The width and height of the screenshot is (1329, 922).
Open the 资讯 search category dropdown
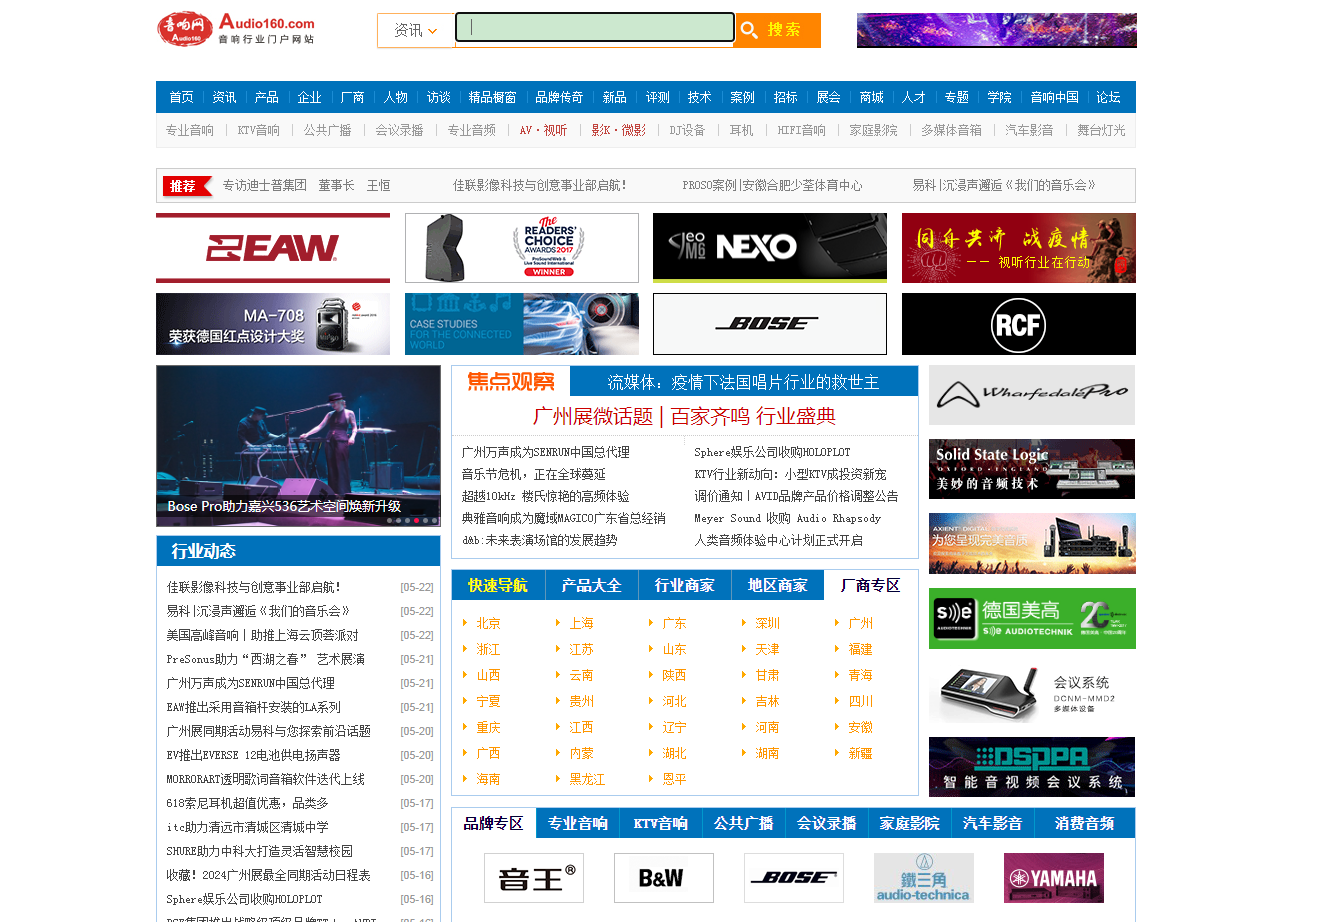(416, 30)
